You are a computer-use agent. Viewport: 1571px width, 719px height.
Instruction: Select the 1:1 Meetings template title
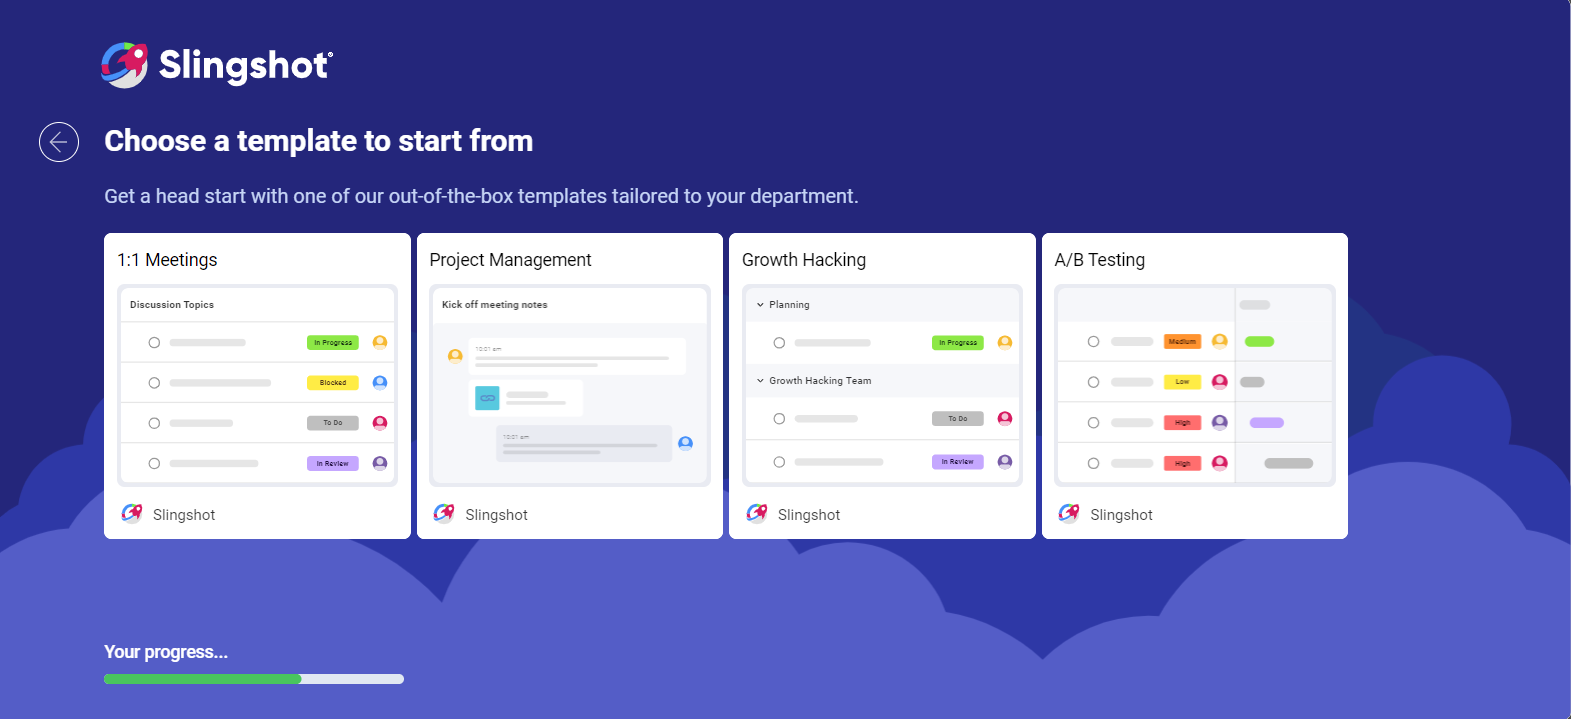click(x=167, y=260)
